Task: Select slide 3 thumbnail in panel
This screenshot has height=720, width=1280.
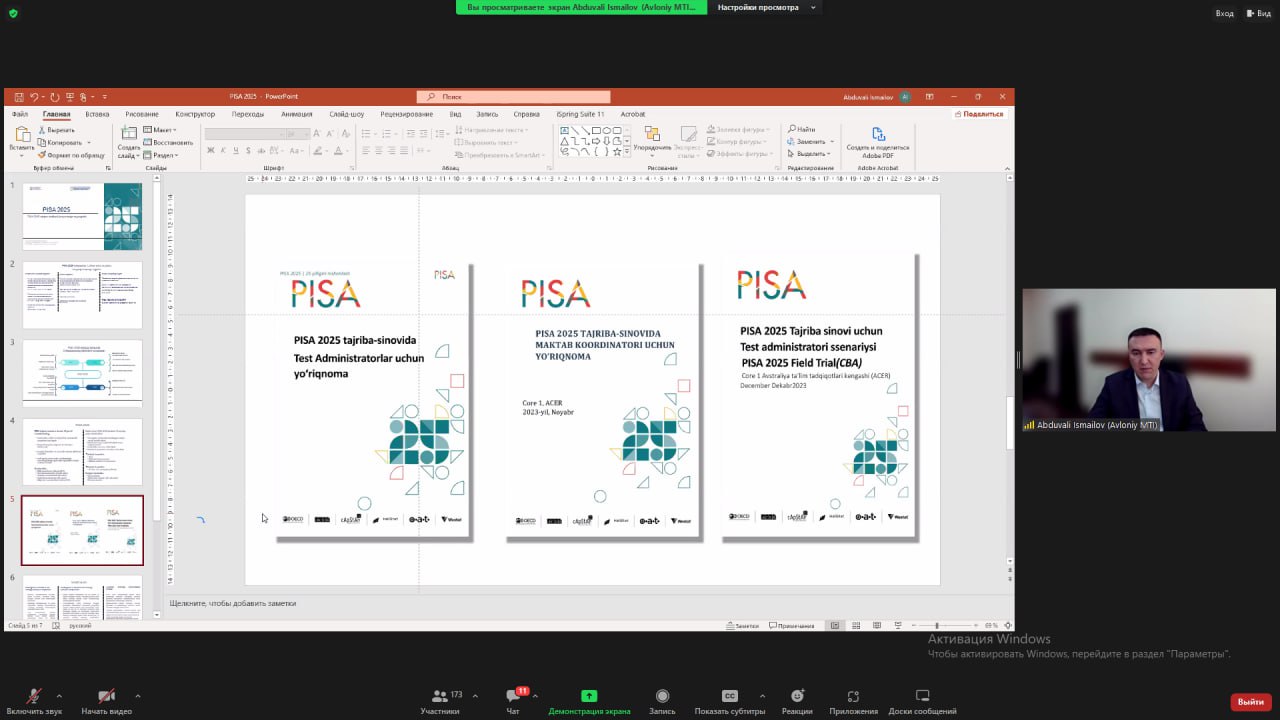Action: coord(82,373)
